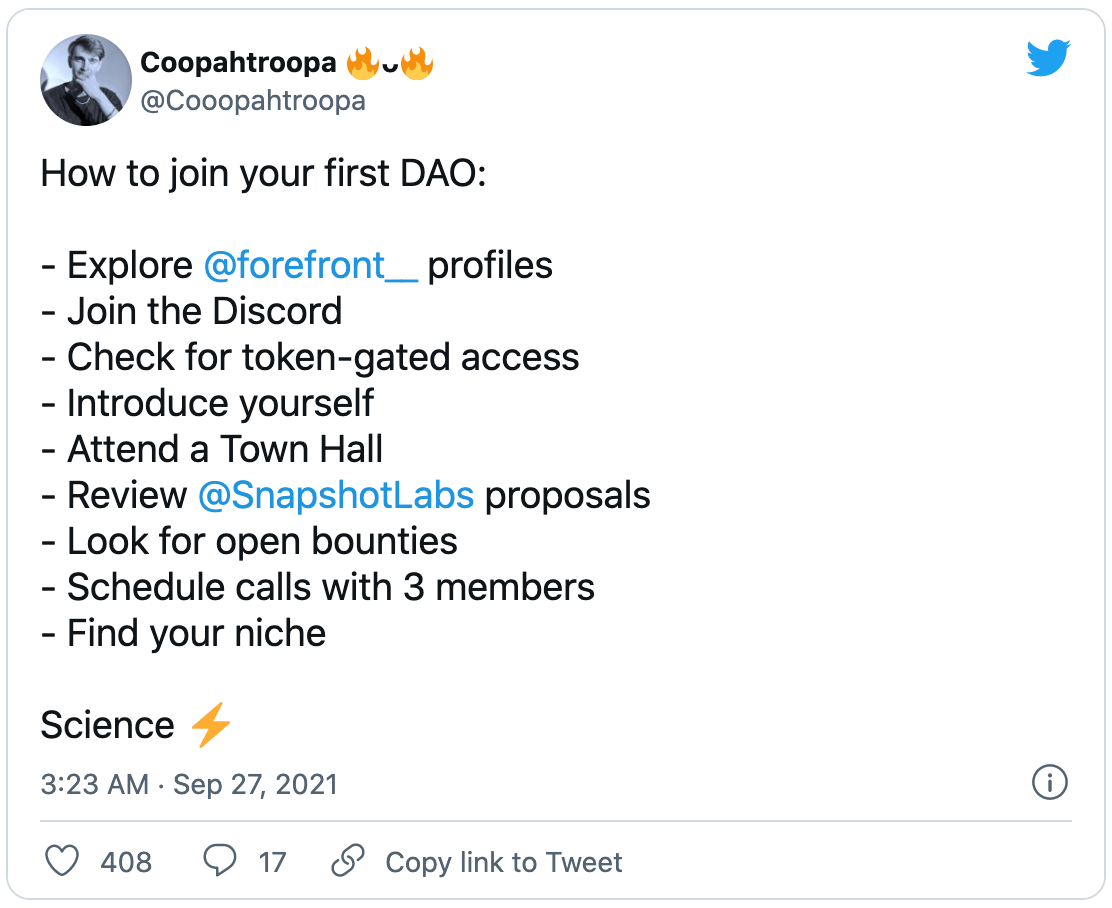Click the first fire emoji beside Coopahtroopa
The height and width of the screenshot is (908, 1112).
coord(361,63)
